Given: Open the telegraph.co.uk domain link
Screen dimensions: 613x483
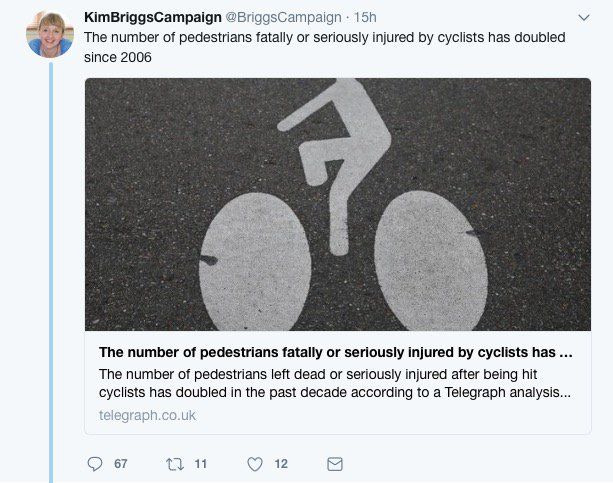Looking at the screenshot, I should tap(147, 414).
